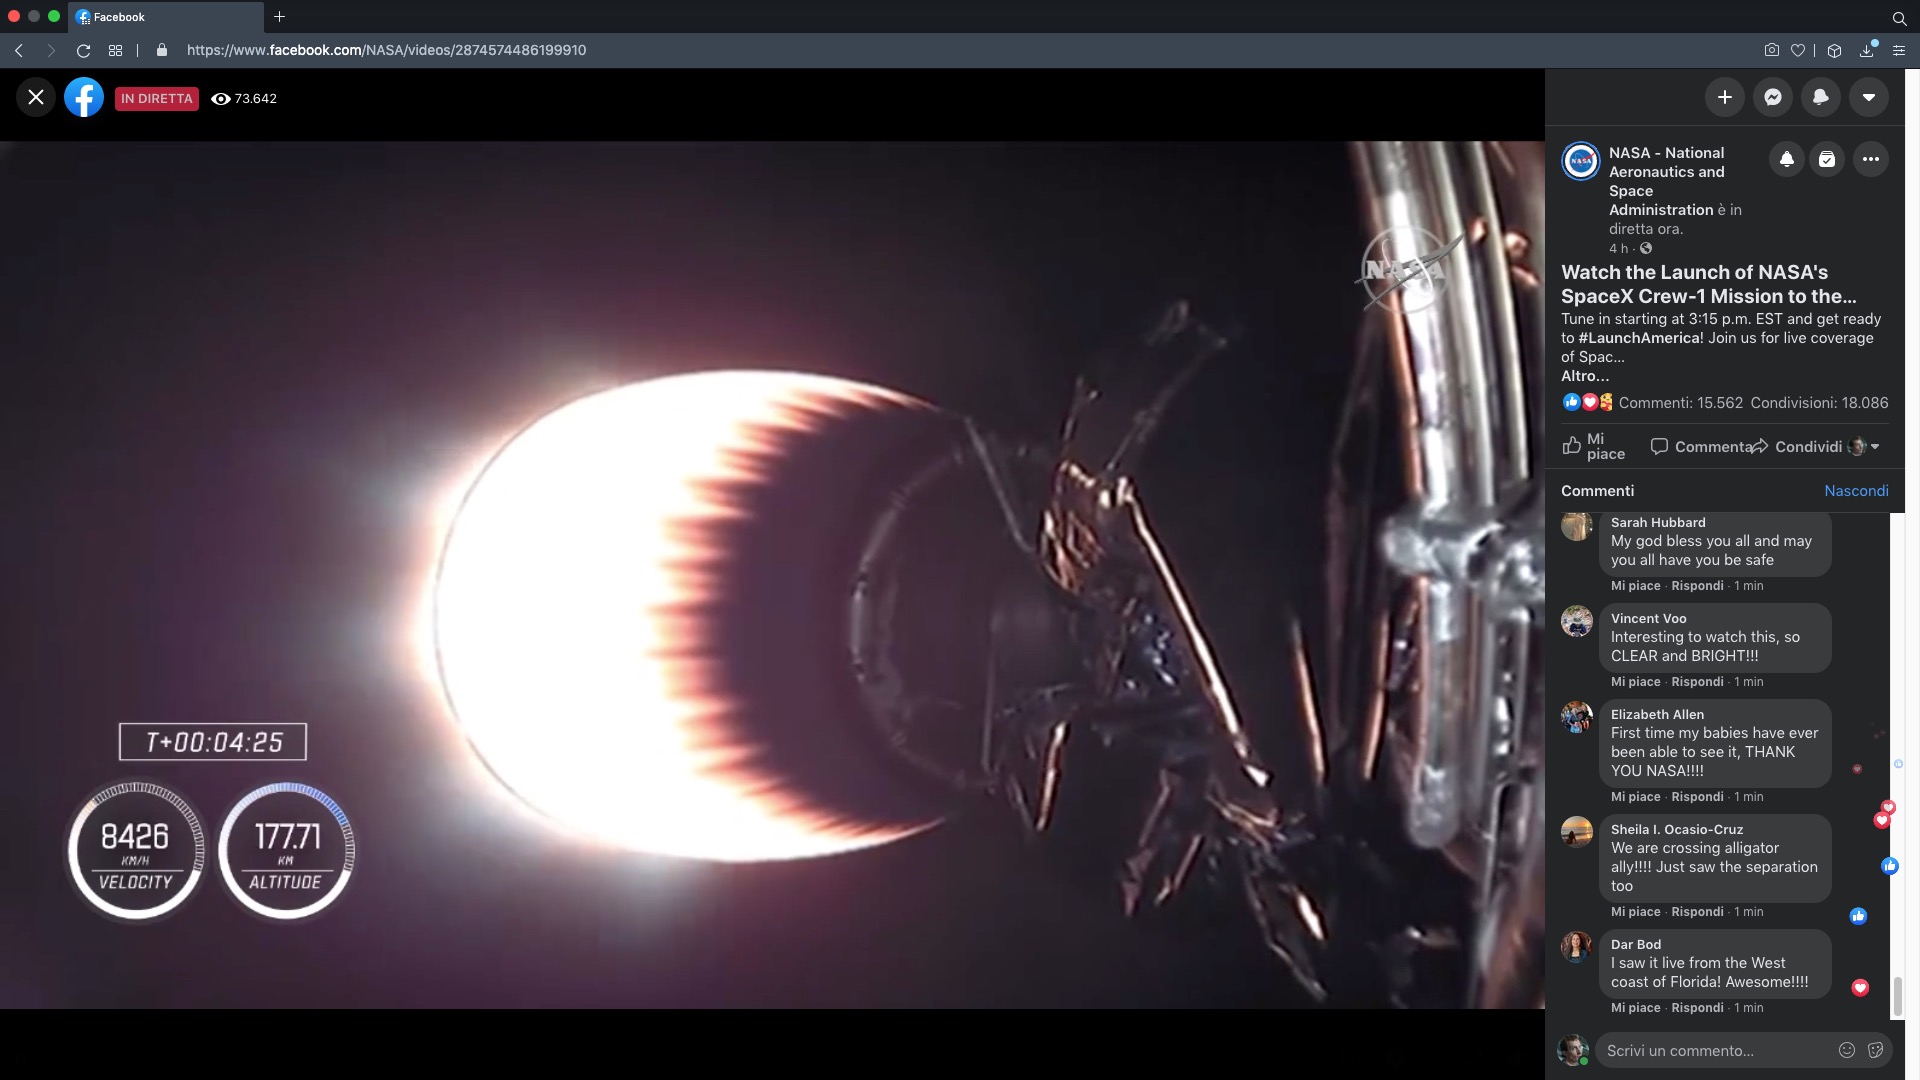Image resolution: width=1920 pixels, height=1080 pixels.
Task: Bookmark page with heart icon
Action: point(1798,50)
